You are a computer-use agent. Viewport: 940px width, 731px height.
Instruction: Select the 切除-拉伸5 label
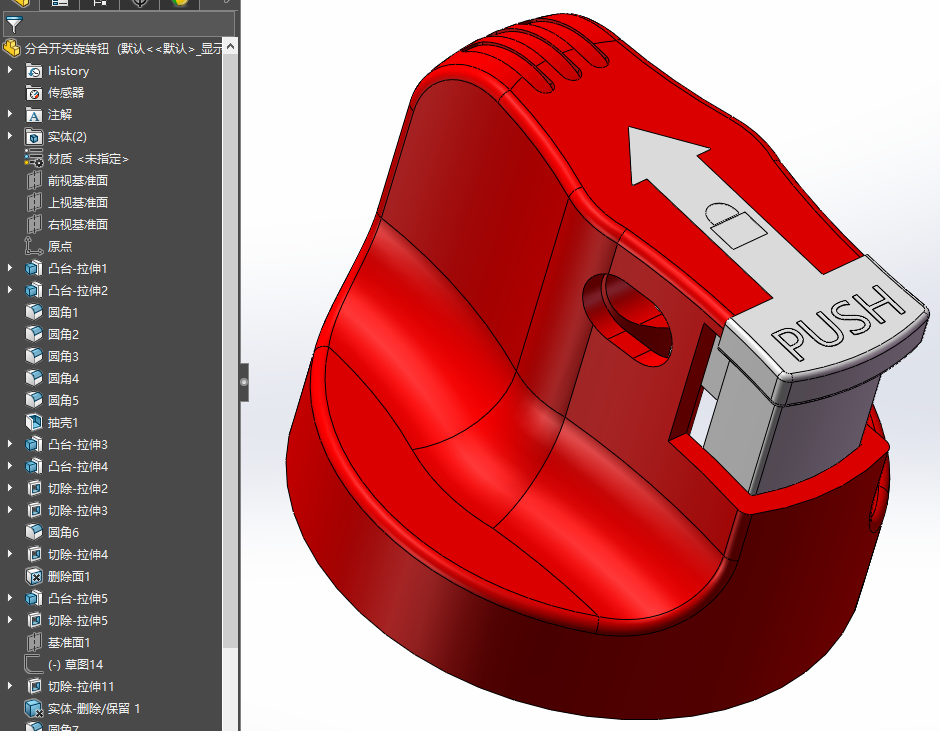[78, 620]
